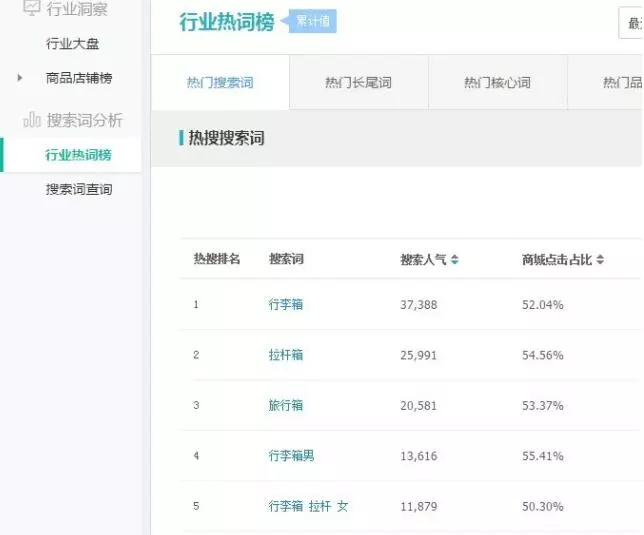Click the 热搜搜索词 section heading
The height and width of the screenshot is (535, 644).
coord(226,138)
